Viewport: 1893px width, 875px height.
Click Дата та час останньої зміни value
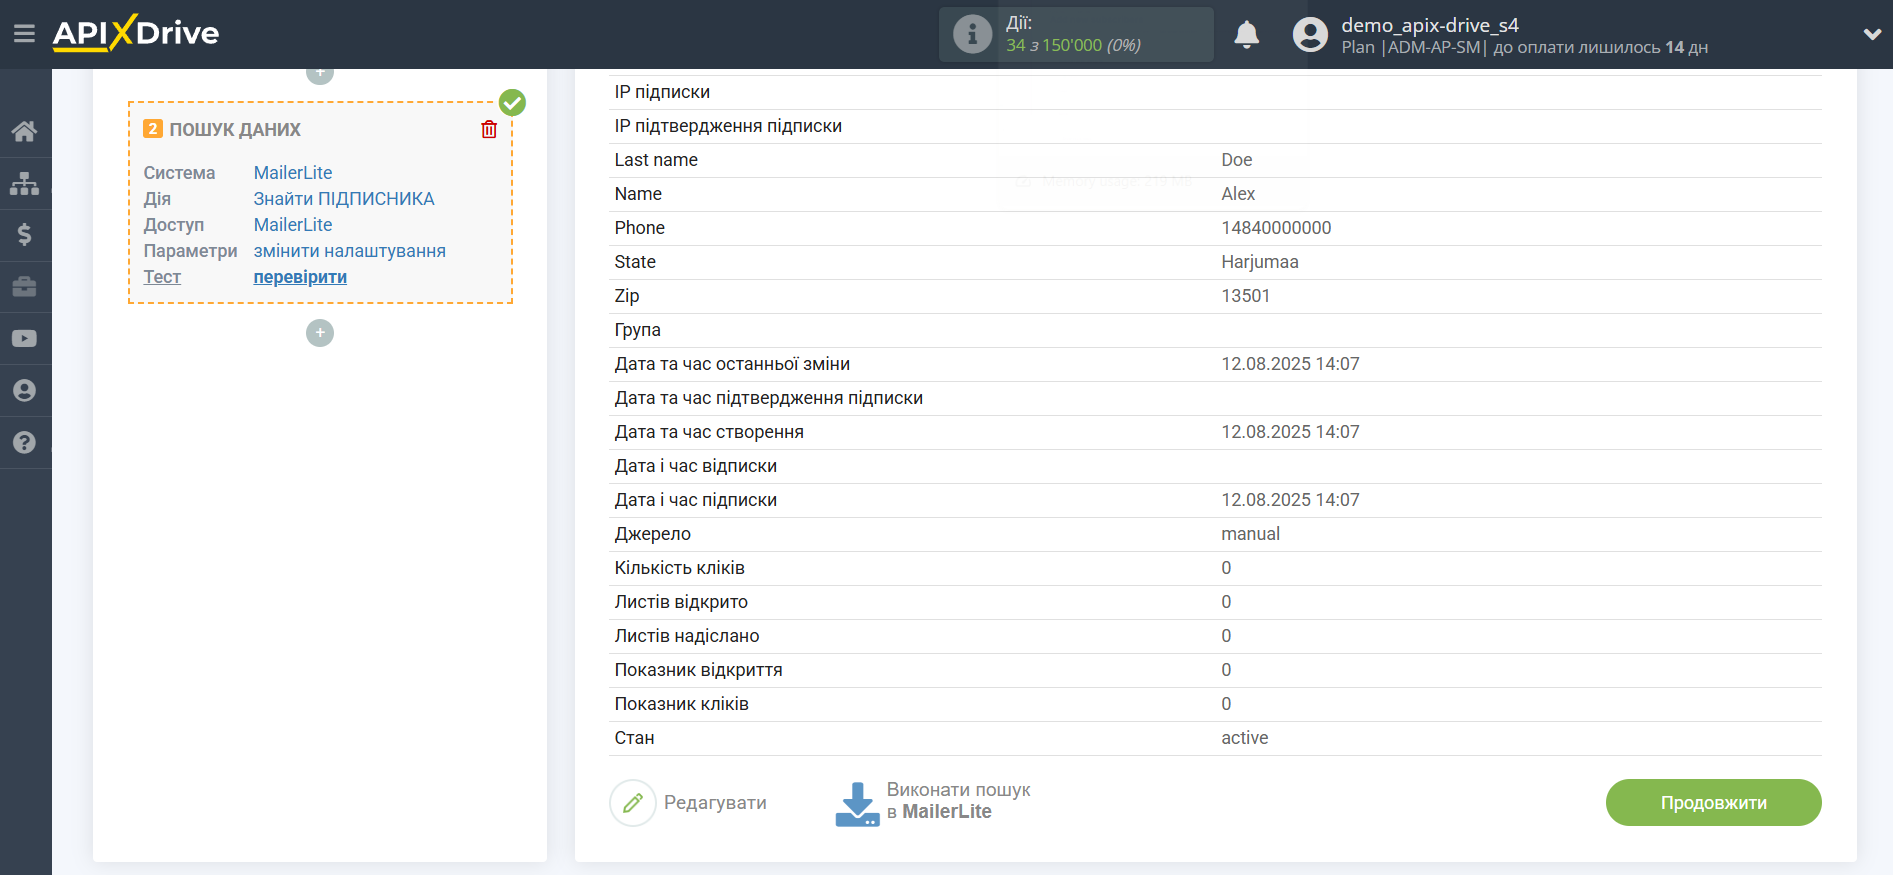point(1290,364)
